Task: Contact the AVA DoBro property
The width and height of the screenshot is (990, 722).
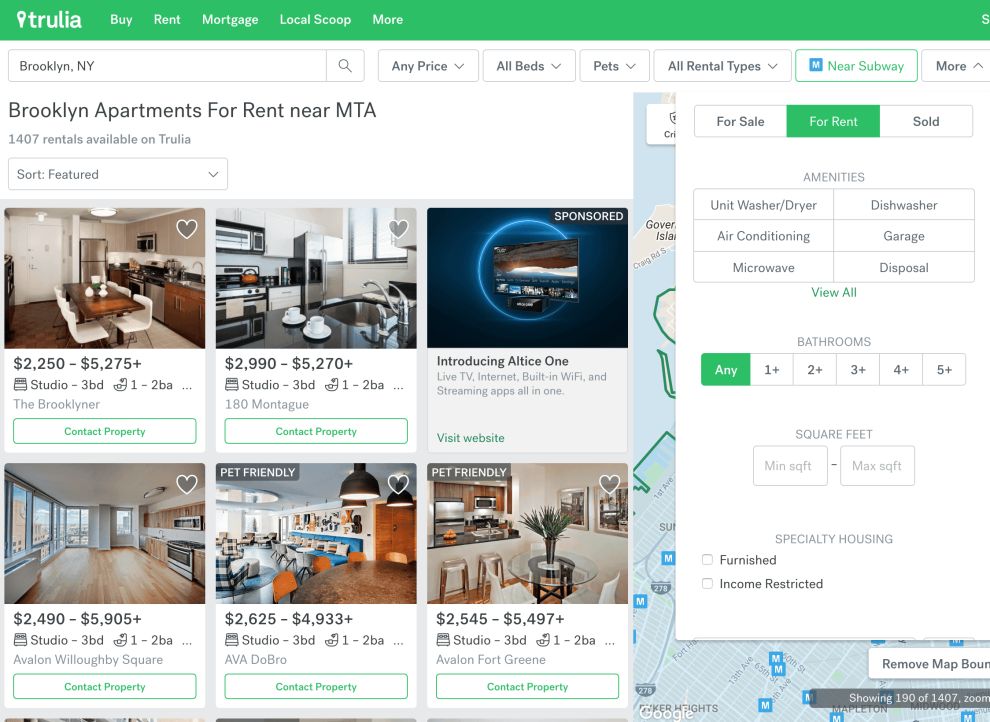Action: point(316,686)
